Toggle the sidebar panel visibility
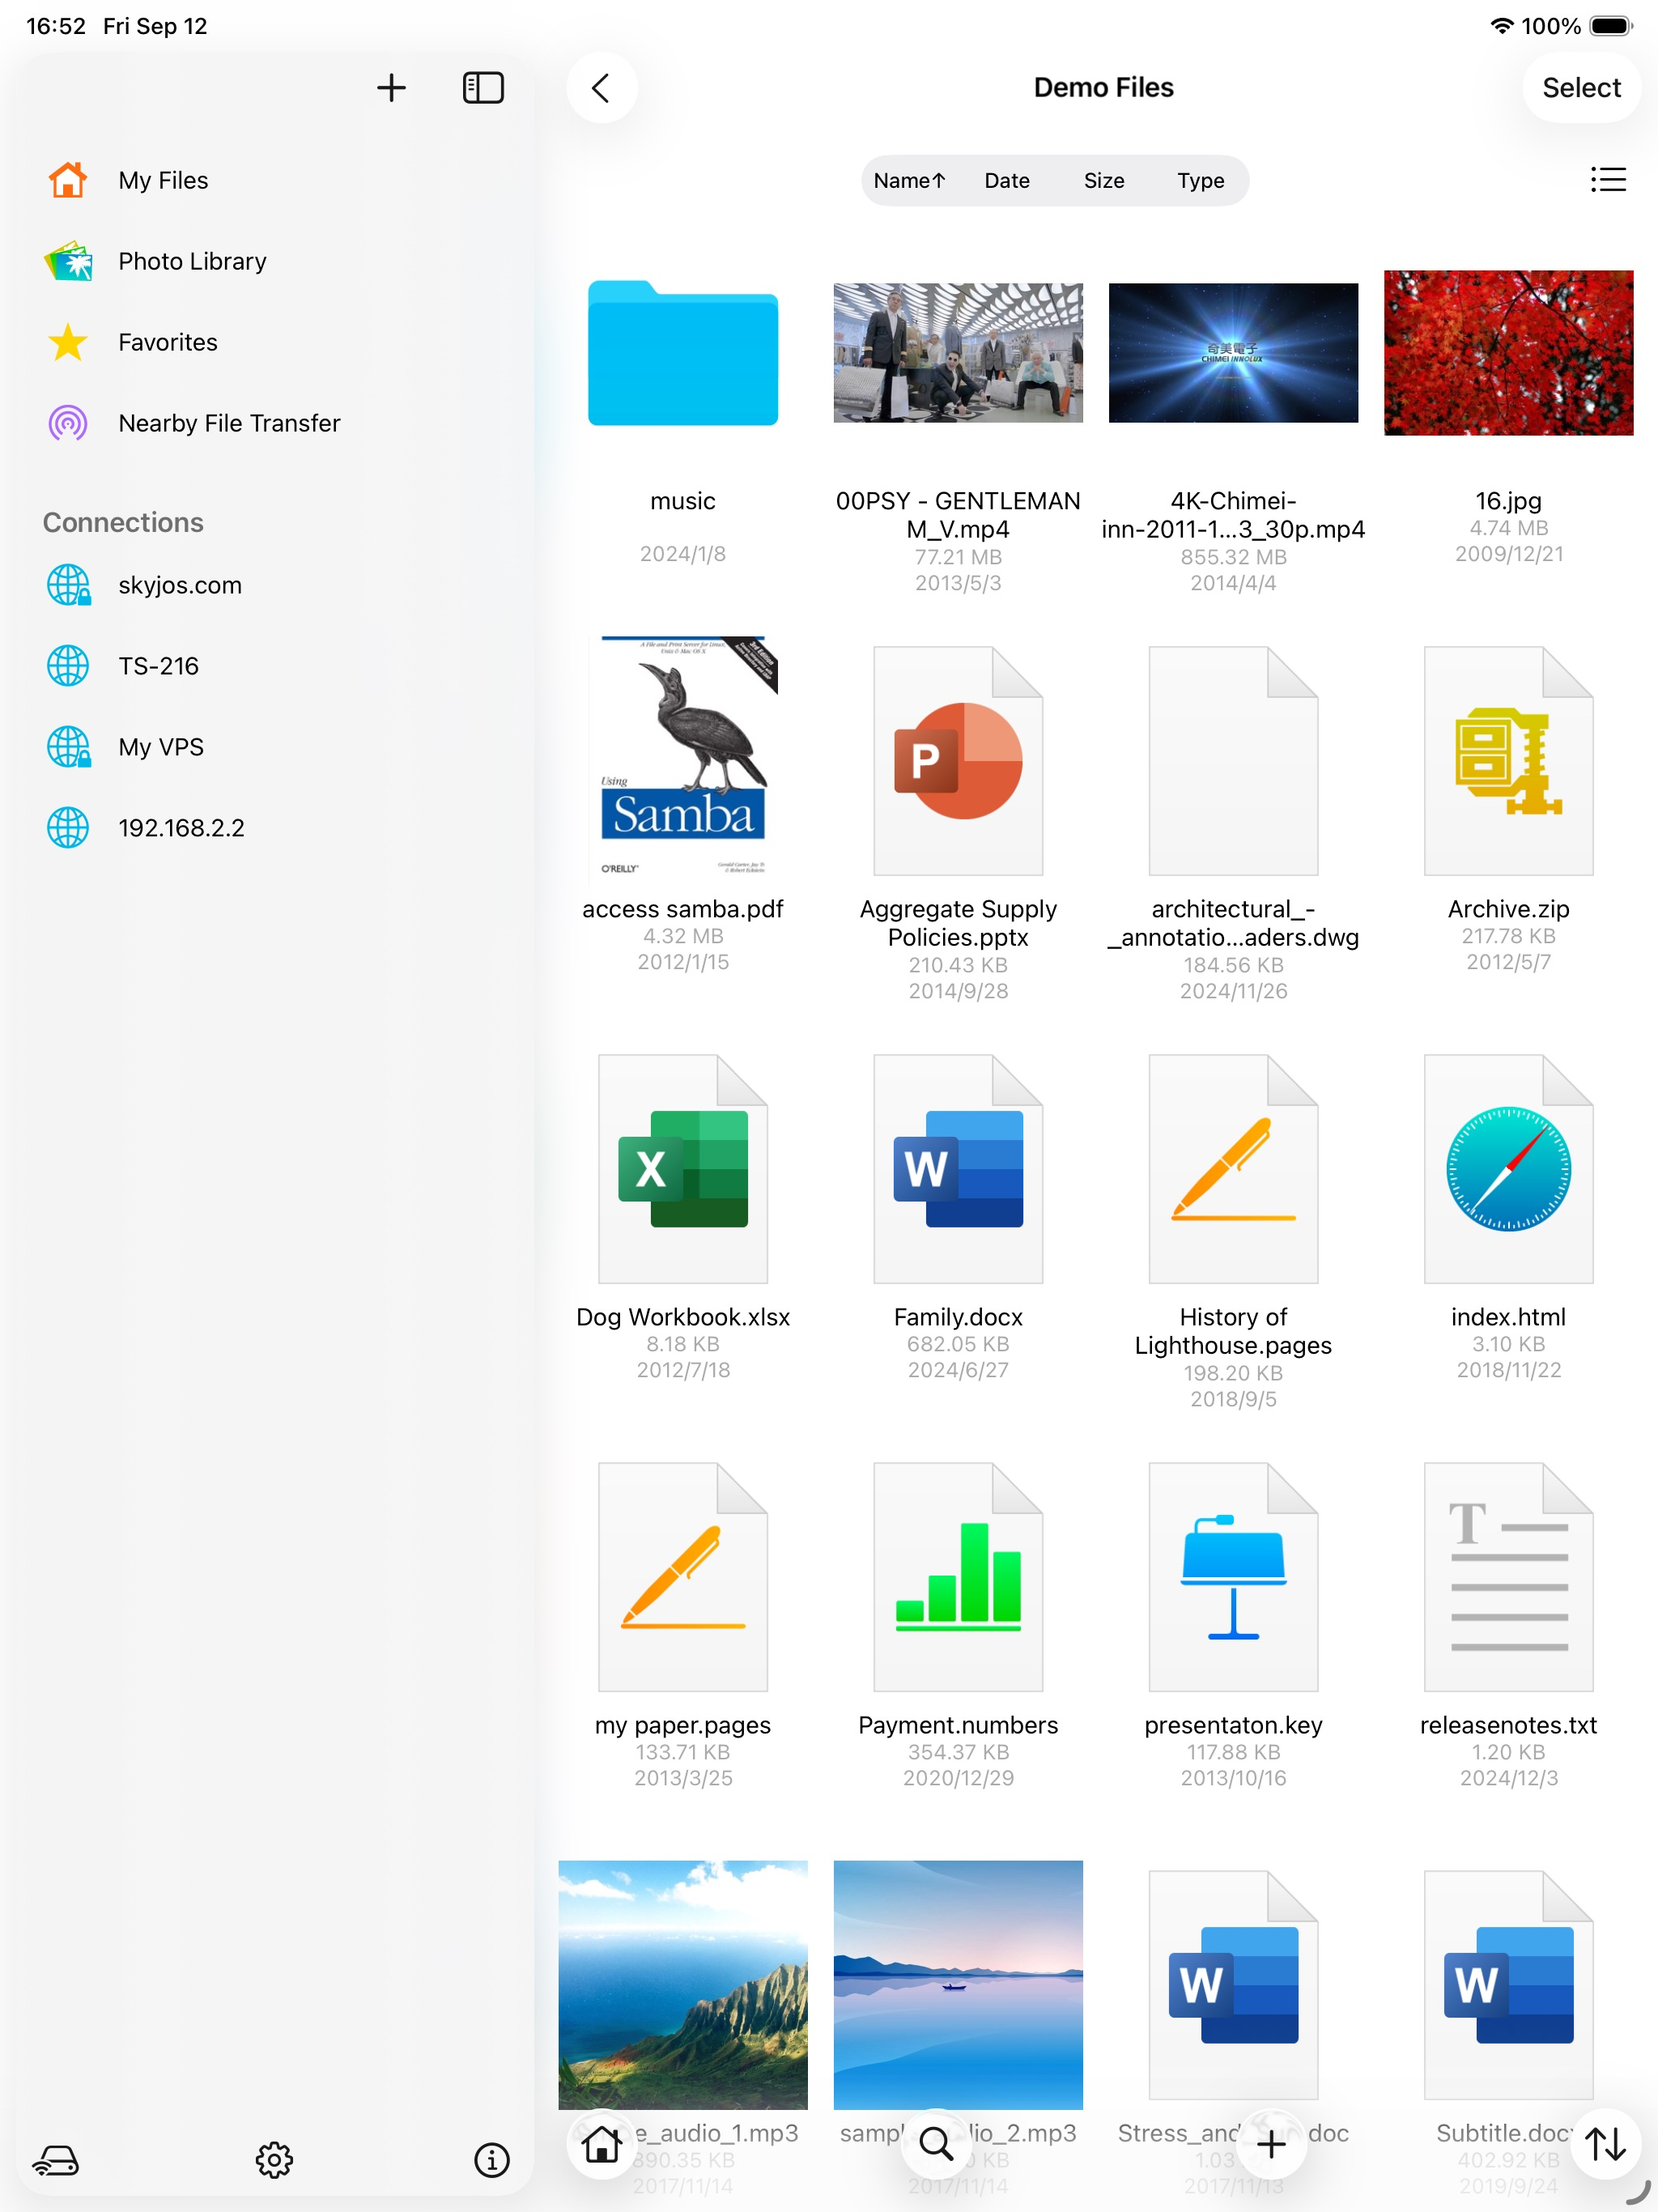 (x=483, y=88)
